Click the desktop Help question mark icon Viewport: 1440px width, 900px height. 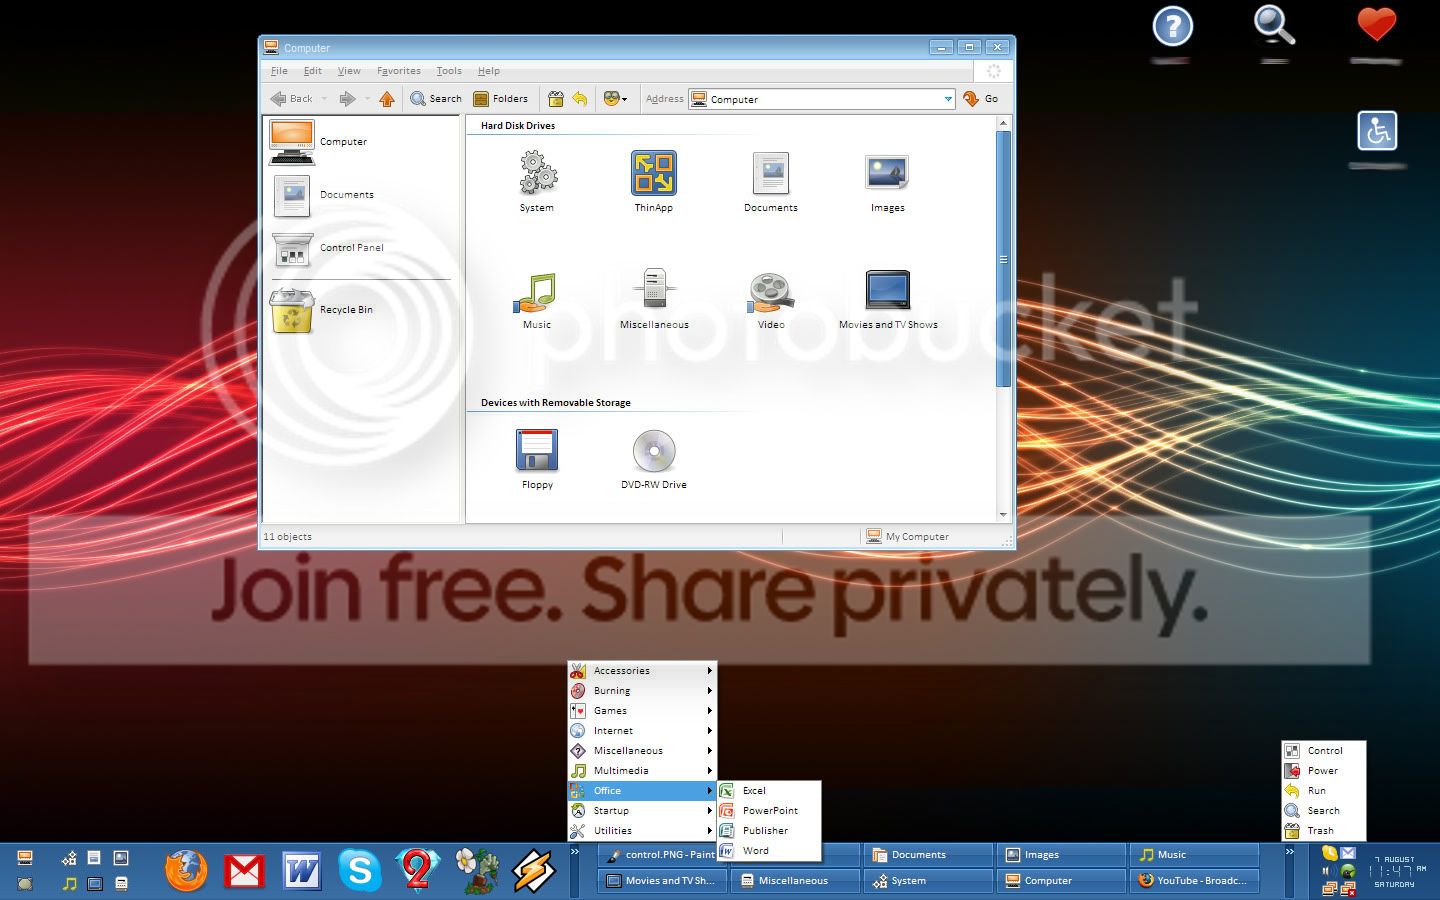click(1173, 26)
